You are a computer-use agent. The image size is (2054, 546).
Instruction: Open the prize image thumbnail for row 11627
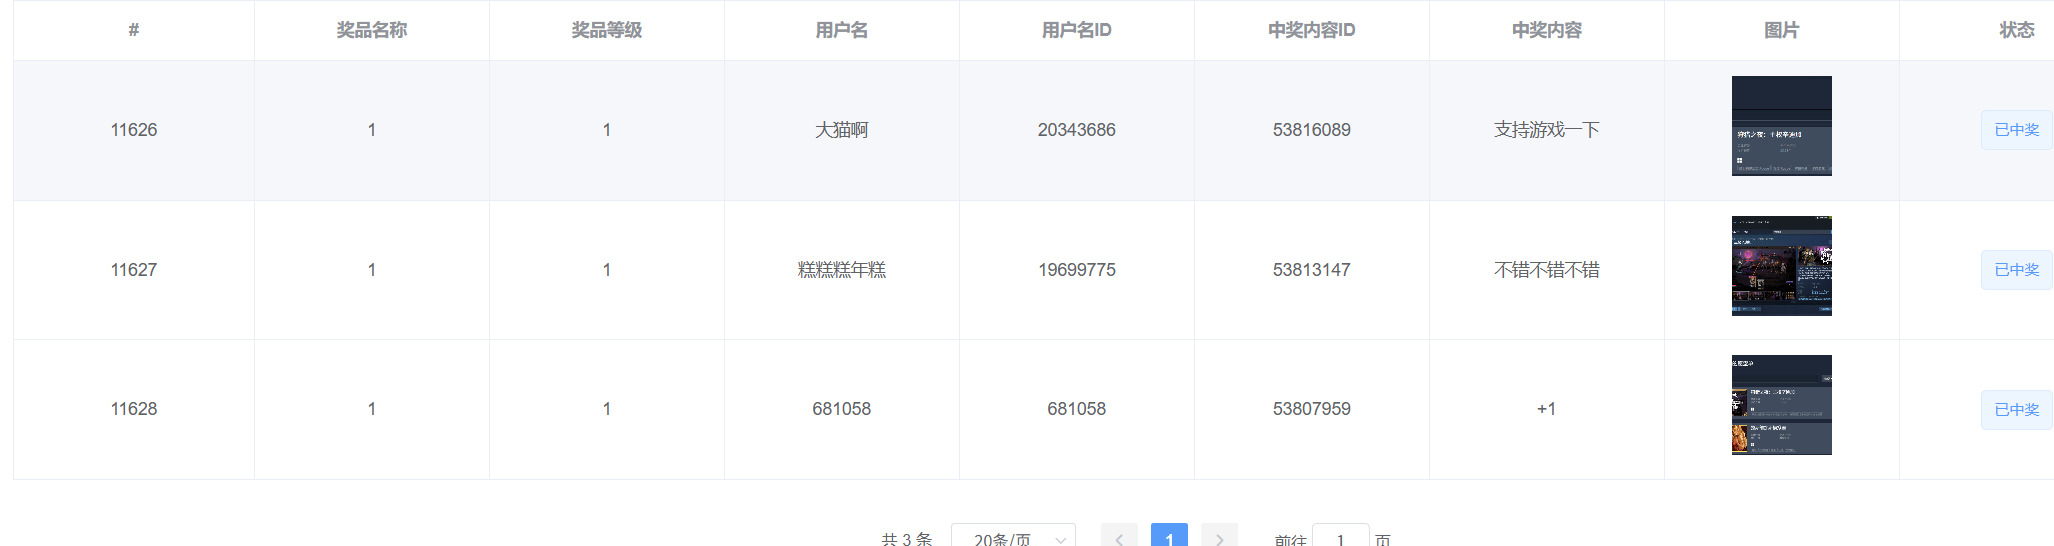click(1781, 266)
